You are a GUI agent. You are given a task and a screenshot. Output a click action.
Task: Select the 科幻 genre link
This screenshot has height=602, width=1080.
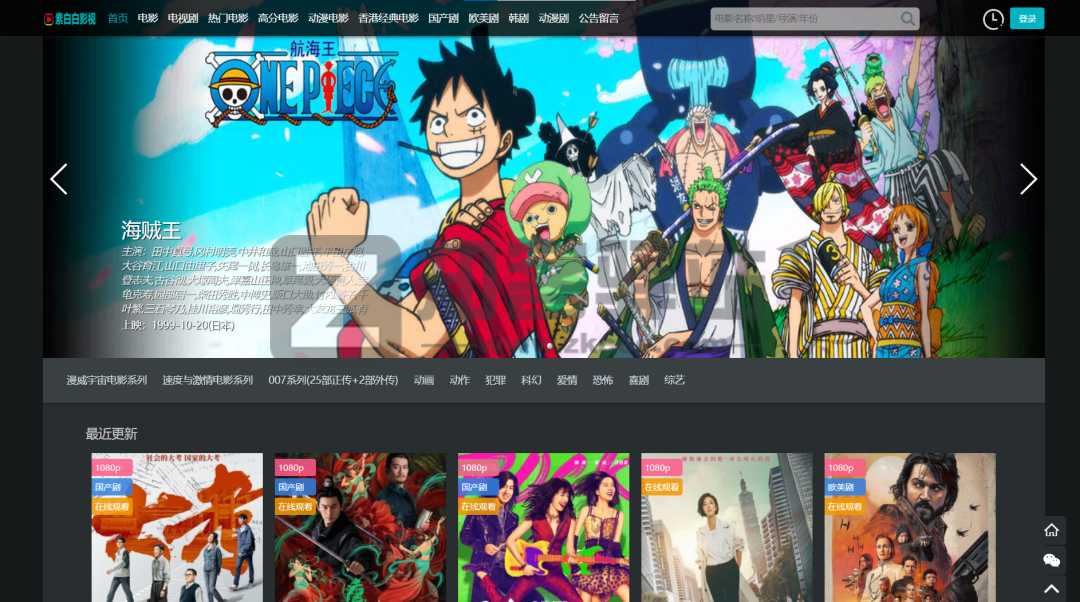click(531, 380)
